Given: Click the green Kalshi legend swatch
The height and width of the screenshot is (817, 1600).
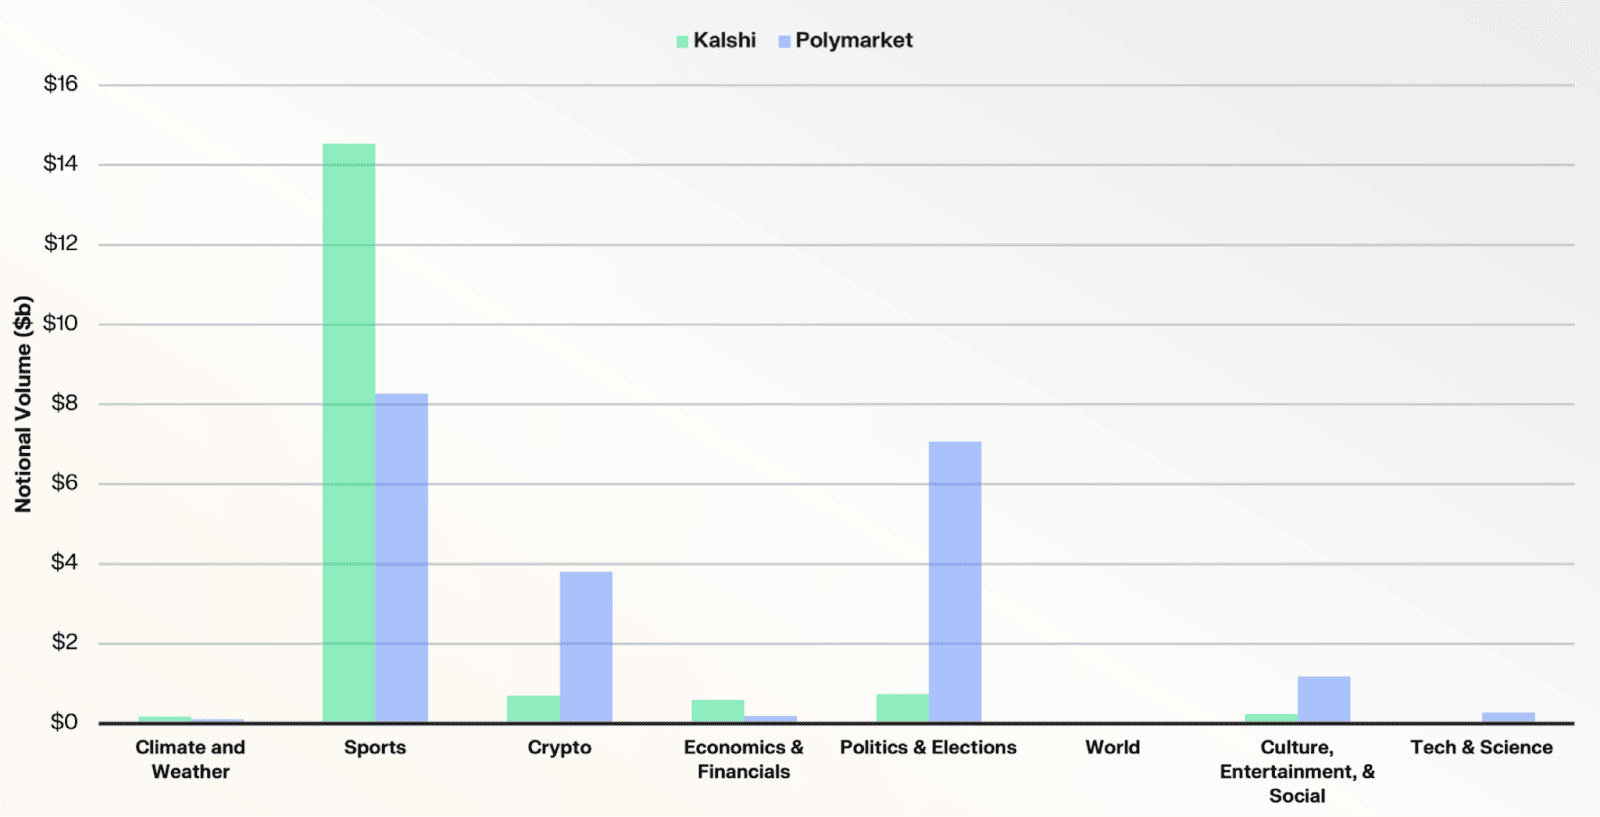Looking at the screenshot, I should [x=682, y=42].
